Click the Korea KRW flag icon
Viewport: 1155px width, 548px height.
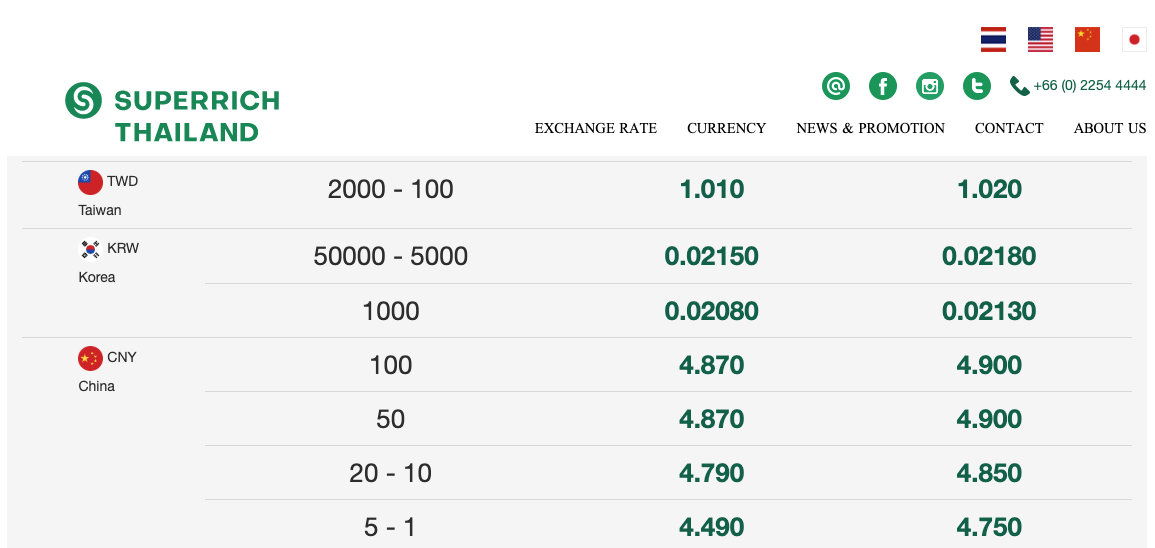(91, 249)
